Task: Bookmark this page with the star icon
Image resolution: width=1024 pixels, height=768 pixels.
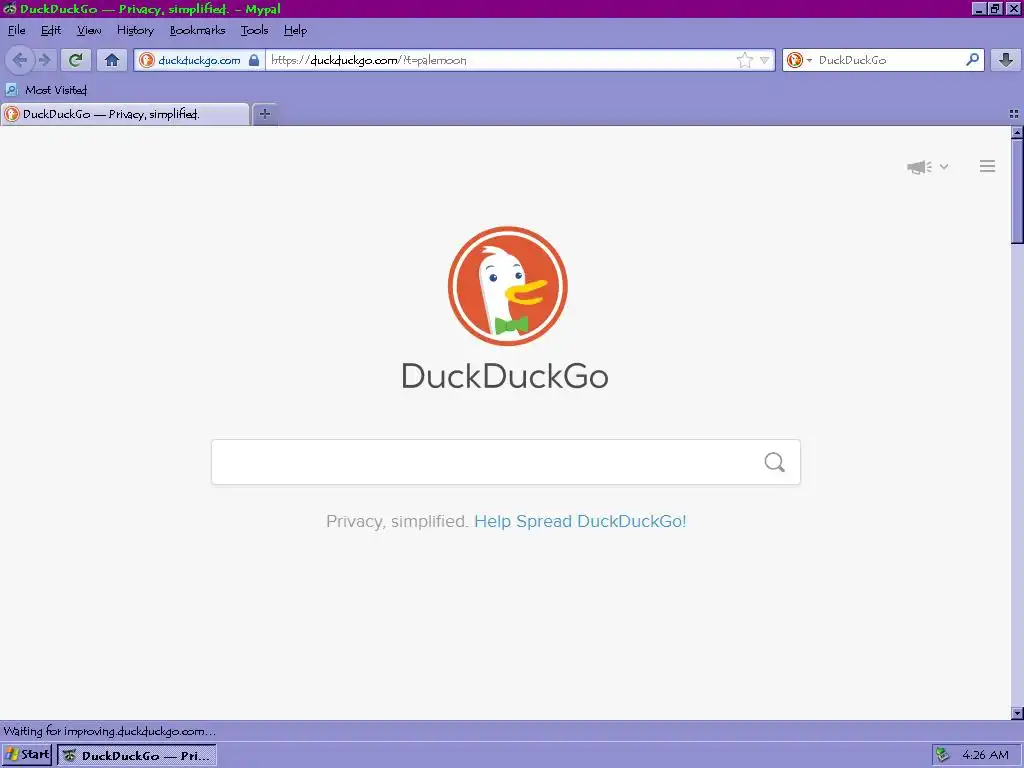Action: click(744, 60)
